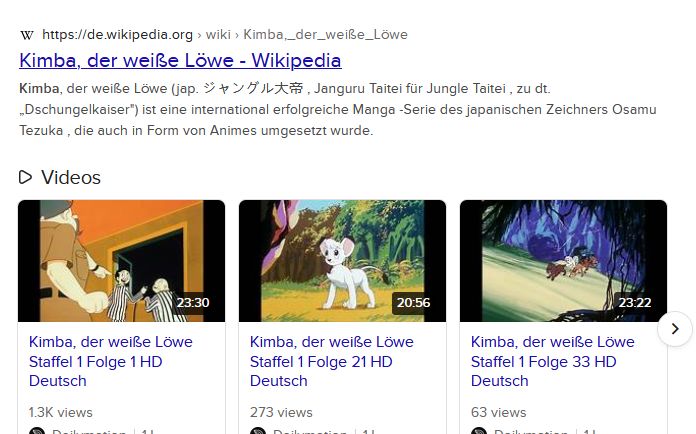Show next videos with carousel arrow
The height and width of the screenshot is (434, 696).
click(675, 329)
